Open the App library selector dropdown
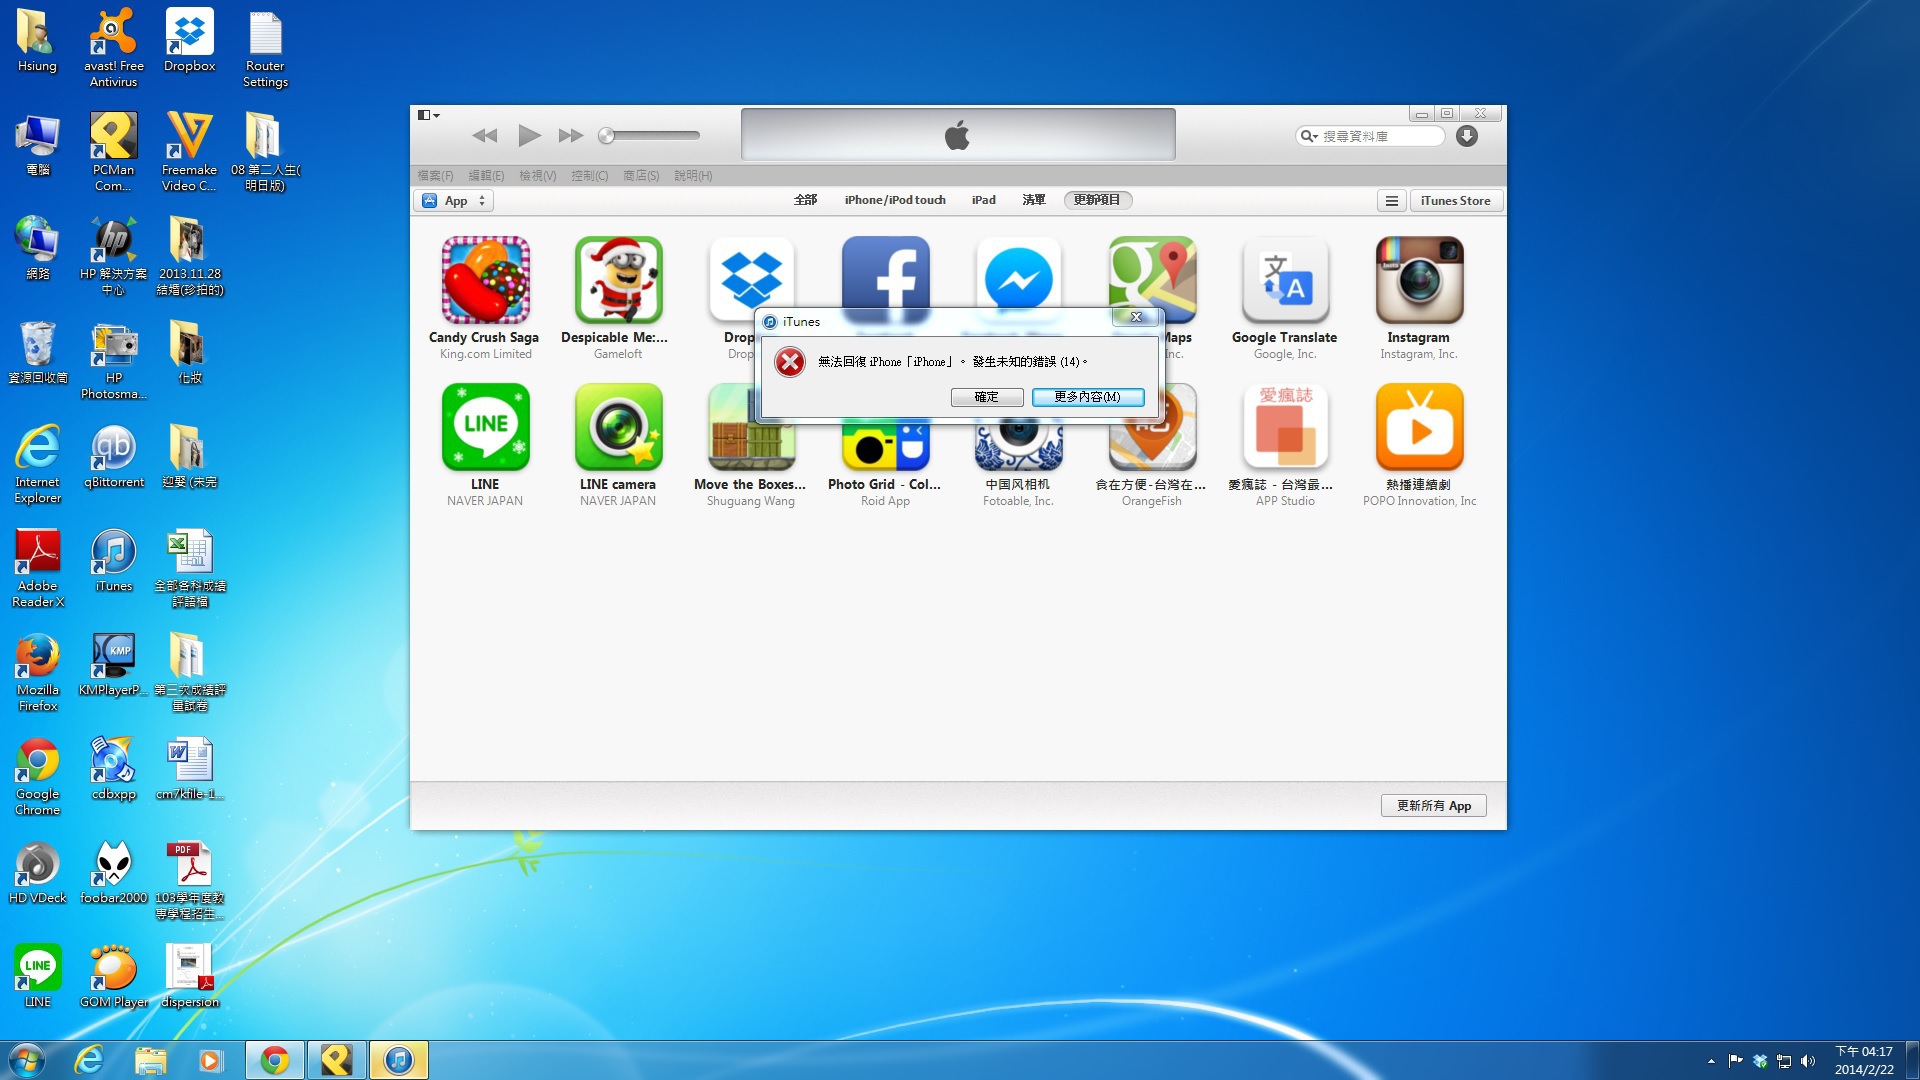1920x1080 pixels. point(454,201)
